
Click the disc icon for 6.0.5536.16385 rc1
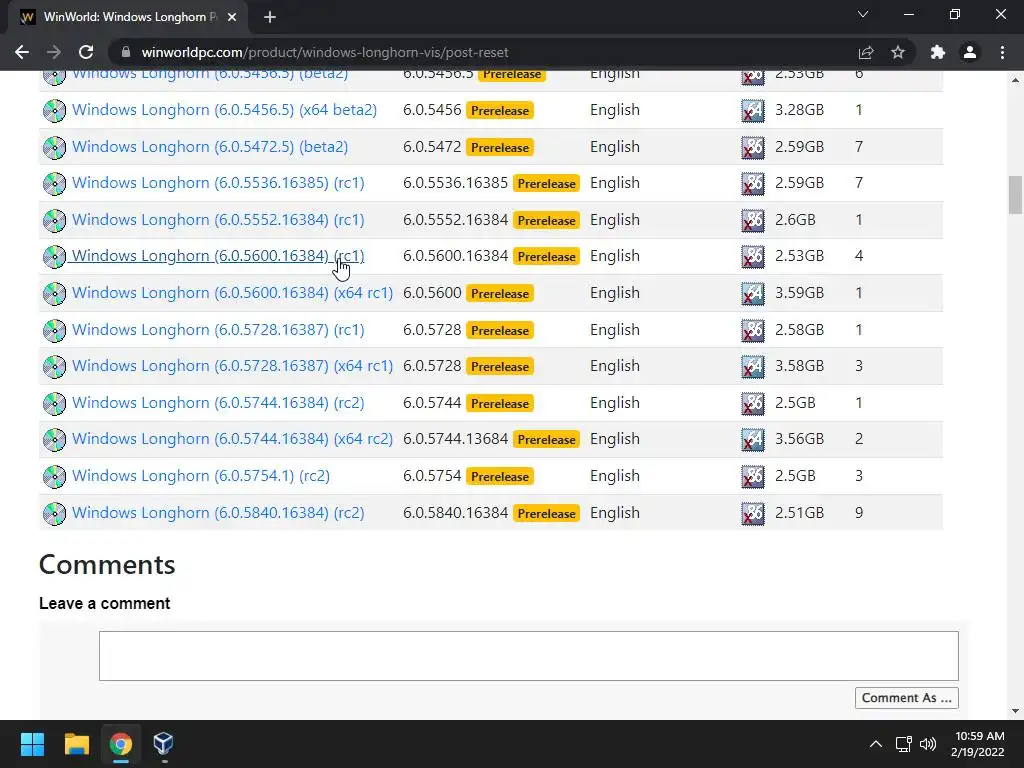pos(54,184)
